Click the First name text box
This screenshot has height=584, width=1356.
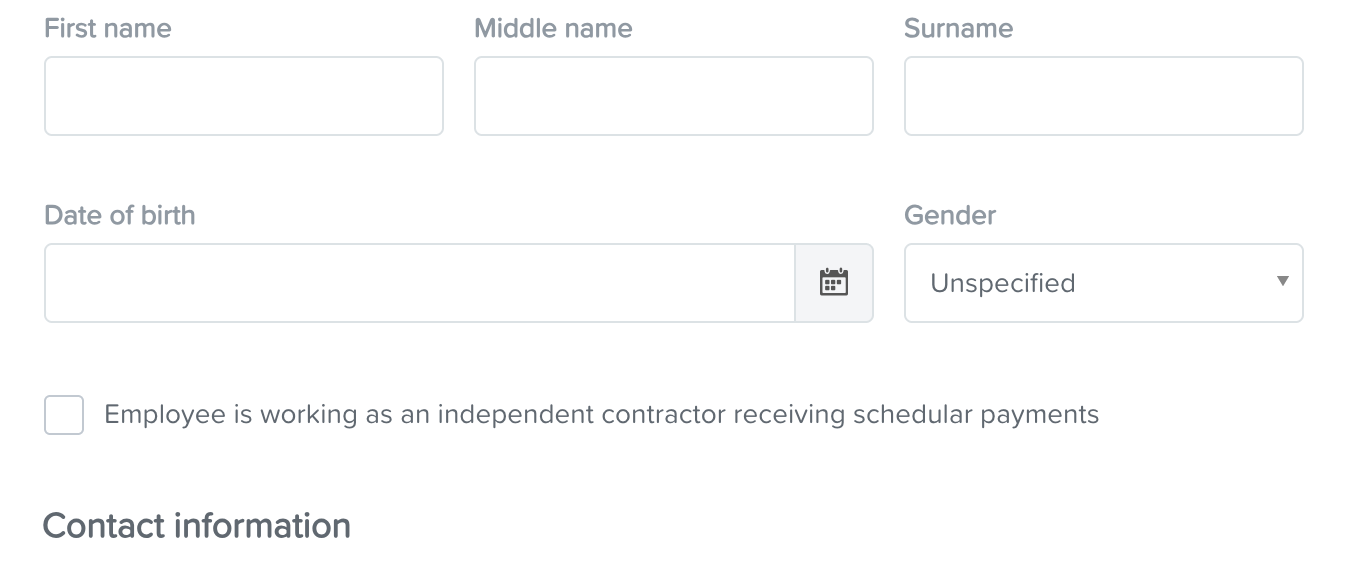click(x=244, y=96)
